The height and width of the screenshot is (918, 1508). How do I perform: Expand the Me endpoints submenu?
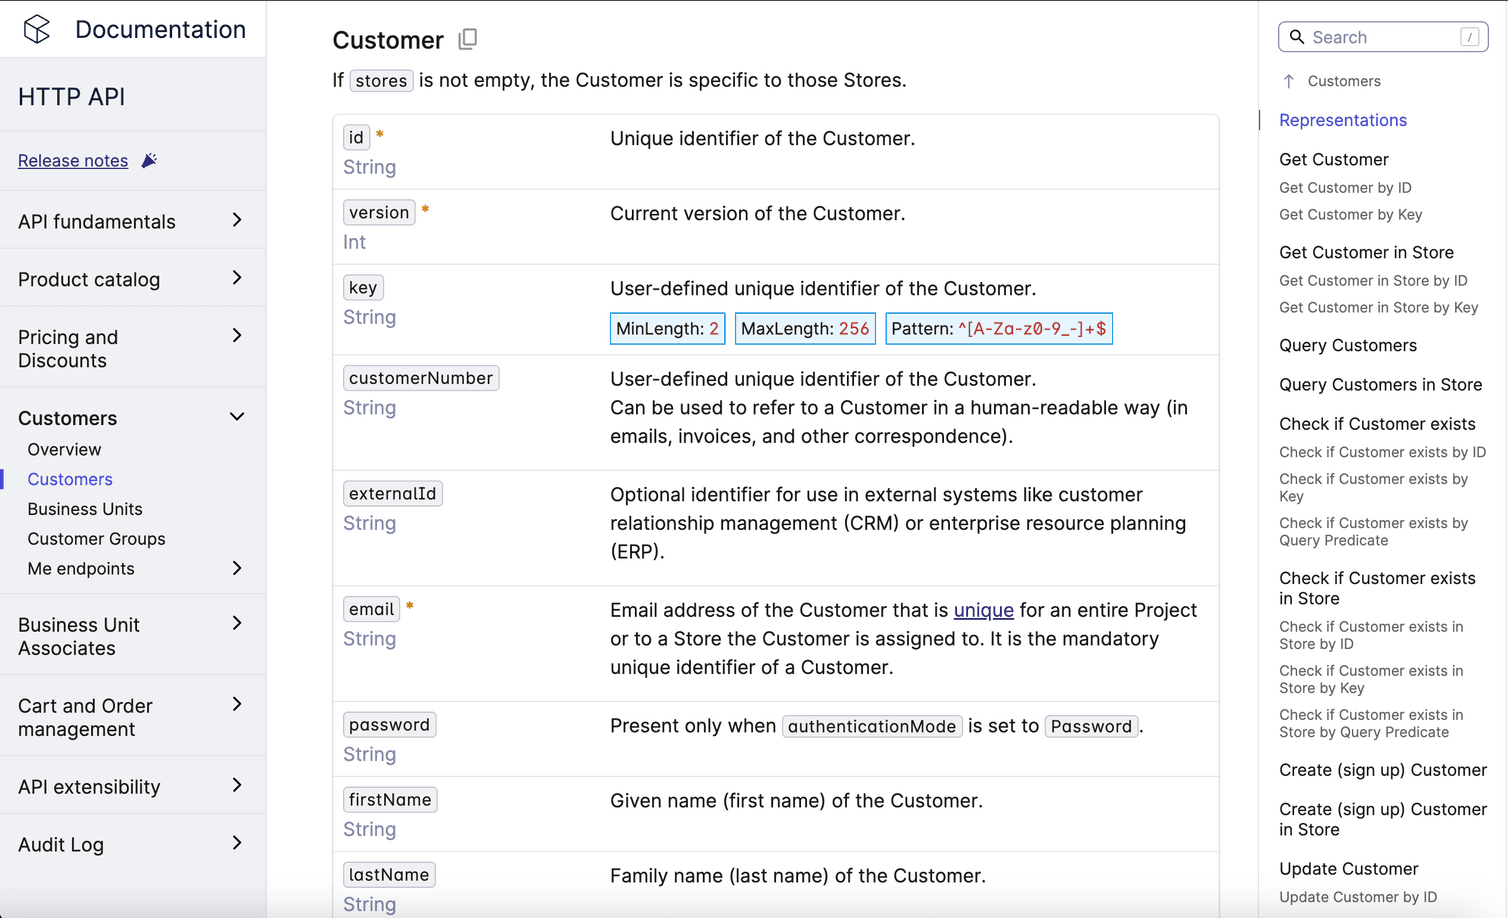click(237, 568)
